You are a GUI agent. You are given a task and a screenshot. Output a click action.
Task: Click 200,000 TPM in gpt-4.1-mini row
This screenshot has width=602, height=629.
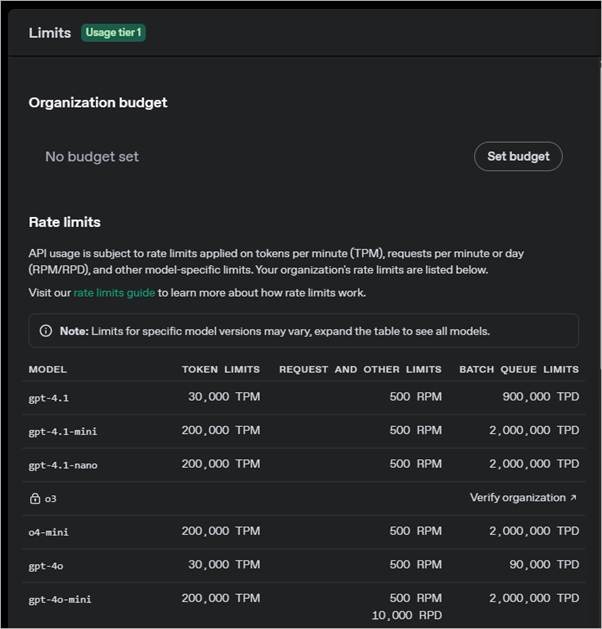tap(221, 430)
